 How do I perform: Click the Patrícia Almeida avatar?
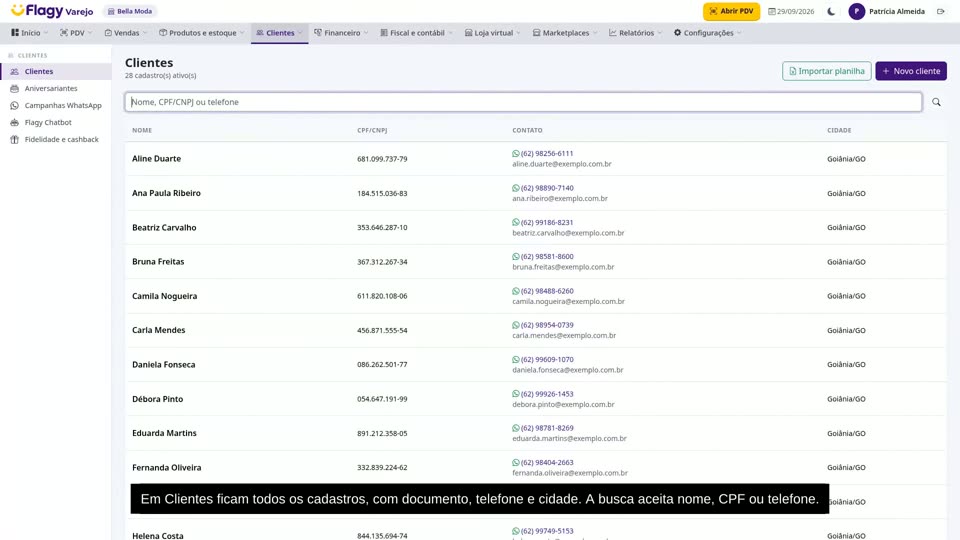(x=857, y=11)
